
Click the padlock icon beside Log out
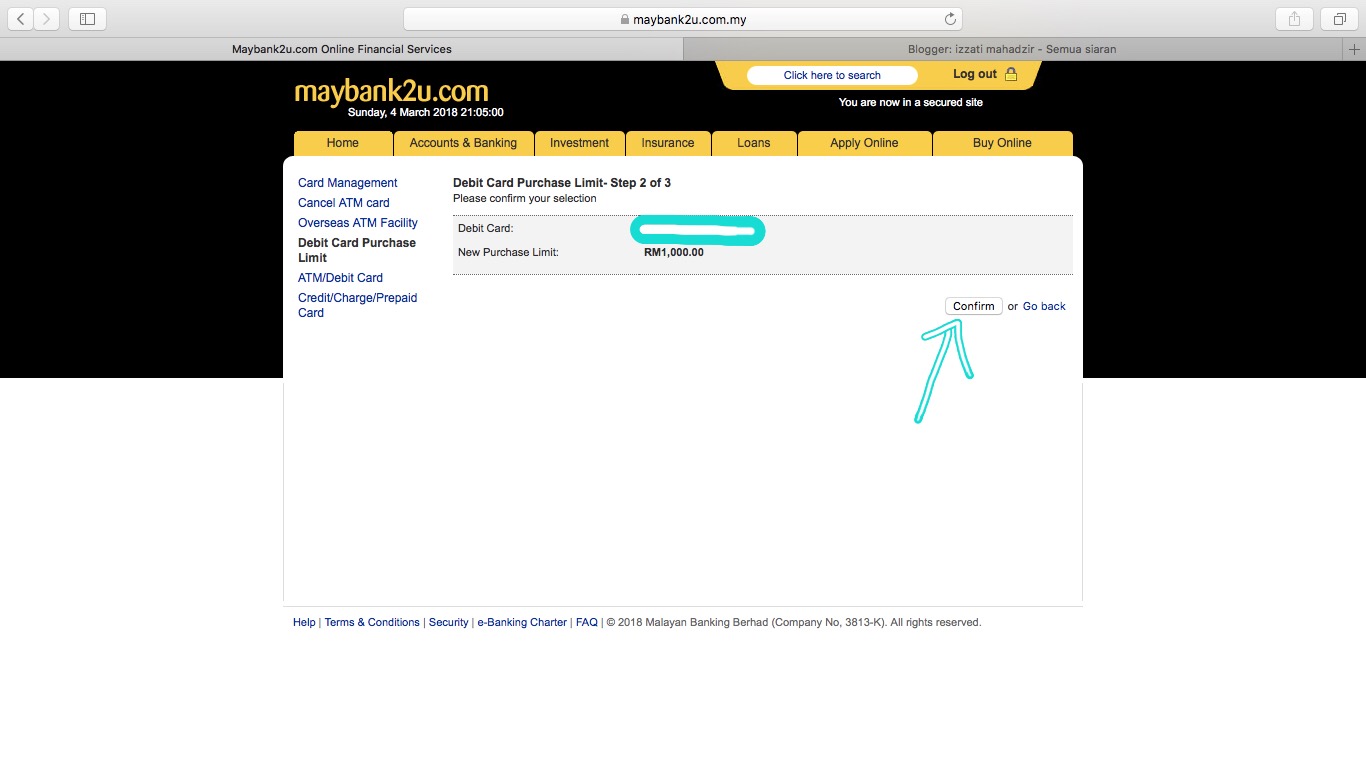tap(1011, 74)
